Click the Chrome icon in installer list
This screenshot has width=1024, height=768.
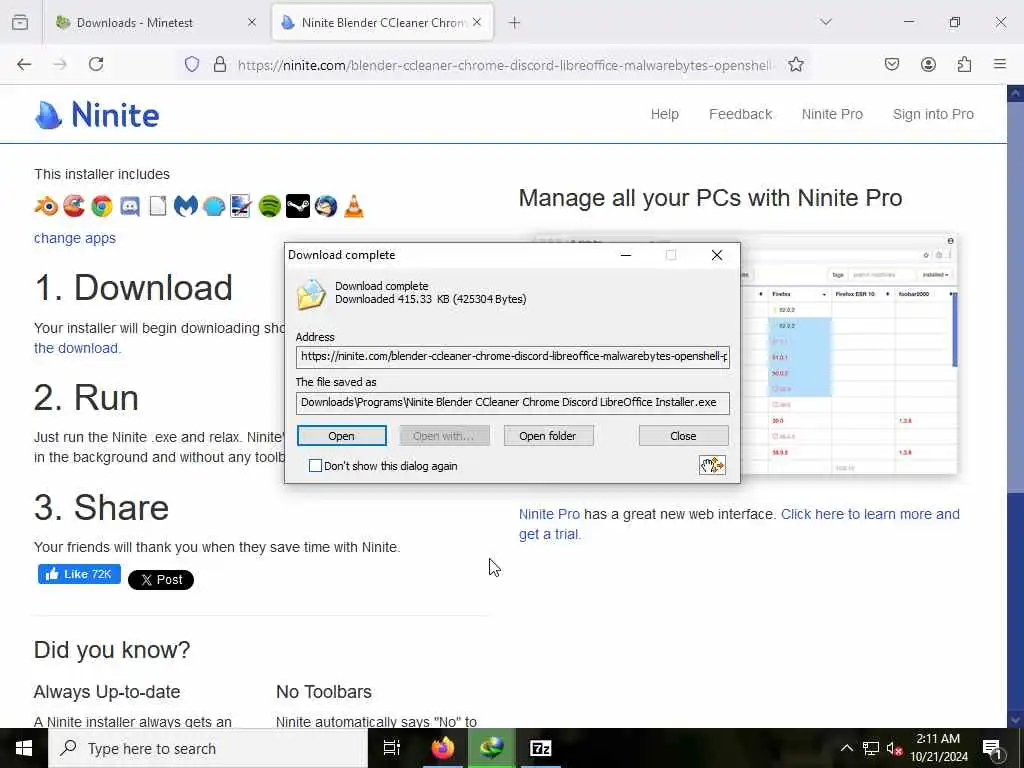pos(102,206)
